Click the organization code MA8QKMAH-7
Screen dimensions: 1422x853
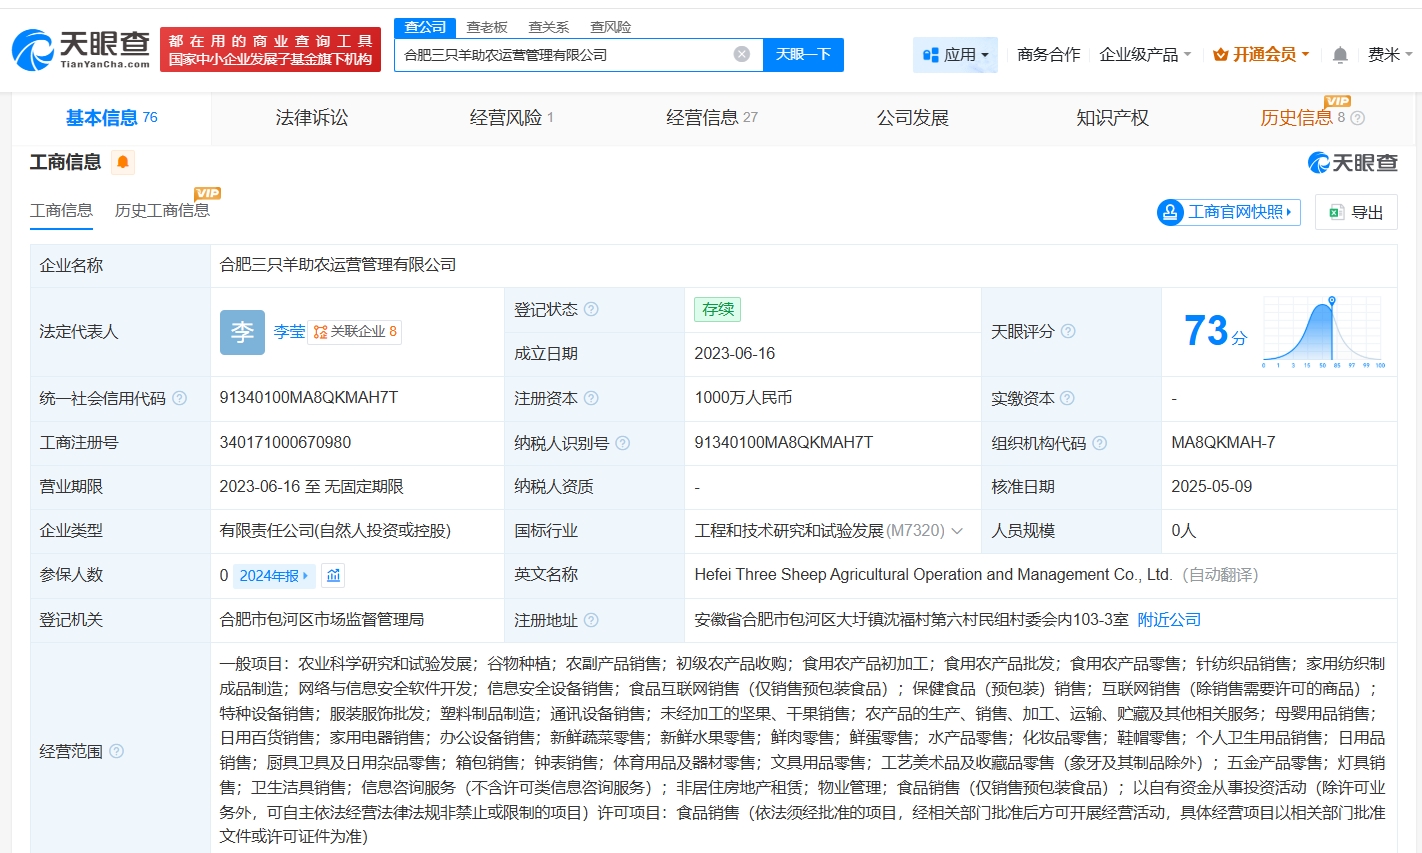click(x=1223, y=442)
